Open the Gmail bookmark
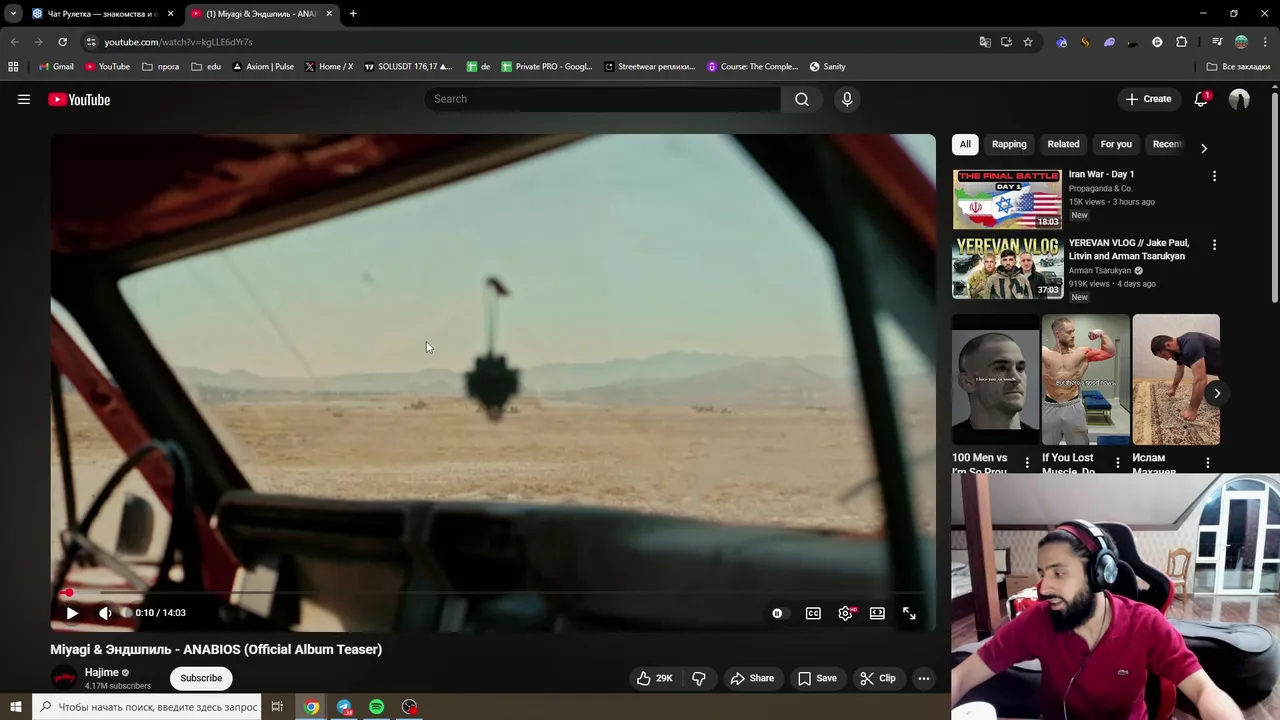1280x720 pixels. click(x=56, y=67)
